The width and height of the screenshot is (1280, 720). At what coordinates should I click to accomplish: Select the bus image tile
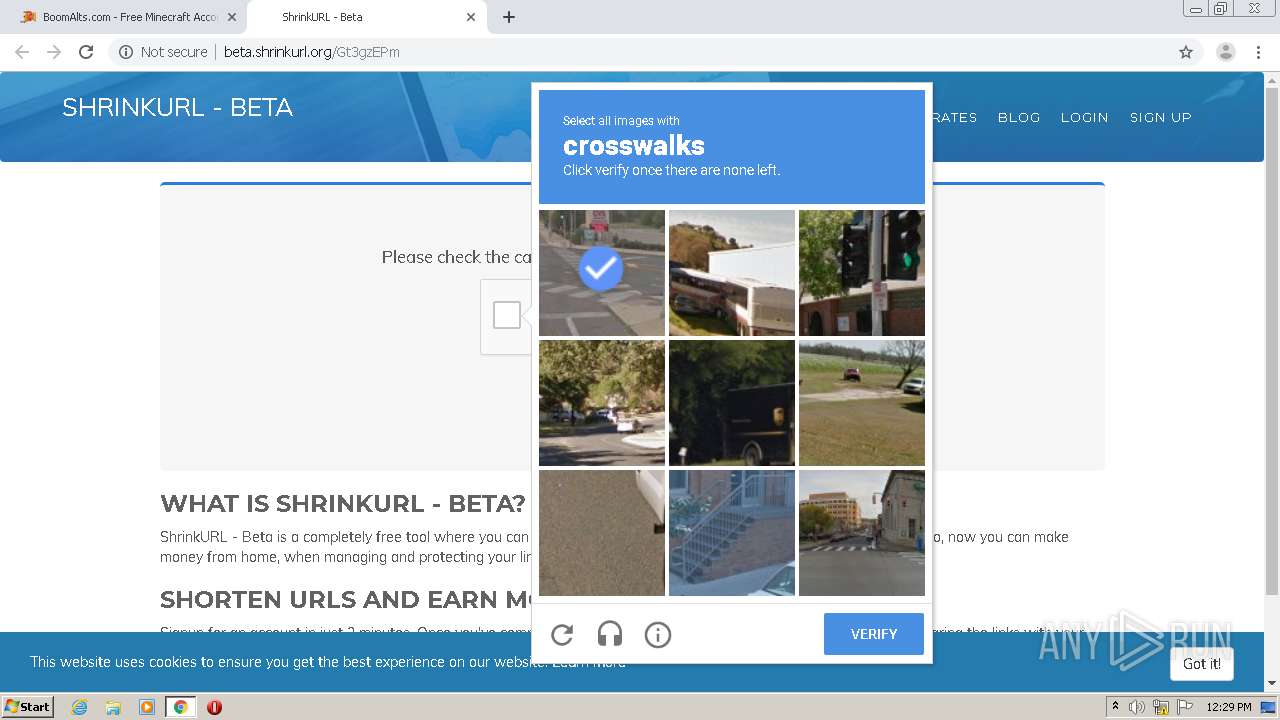[732, 273]
